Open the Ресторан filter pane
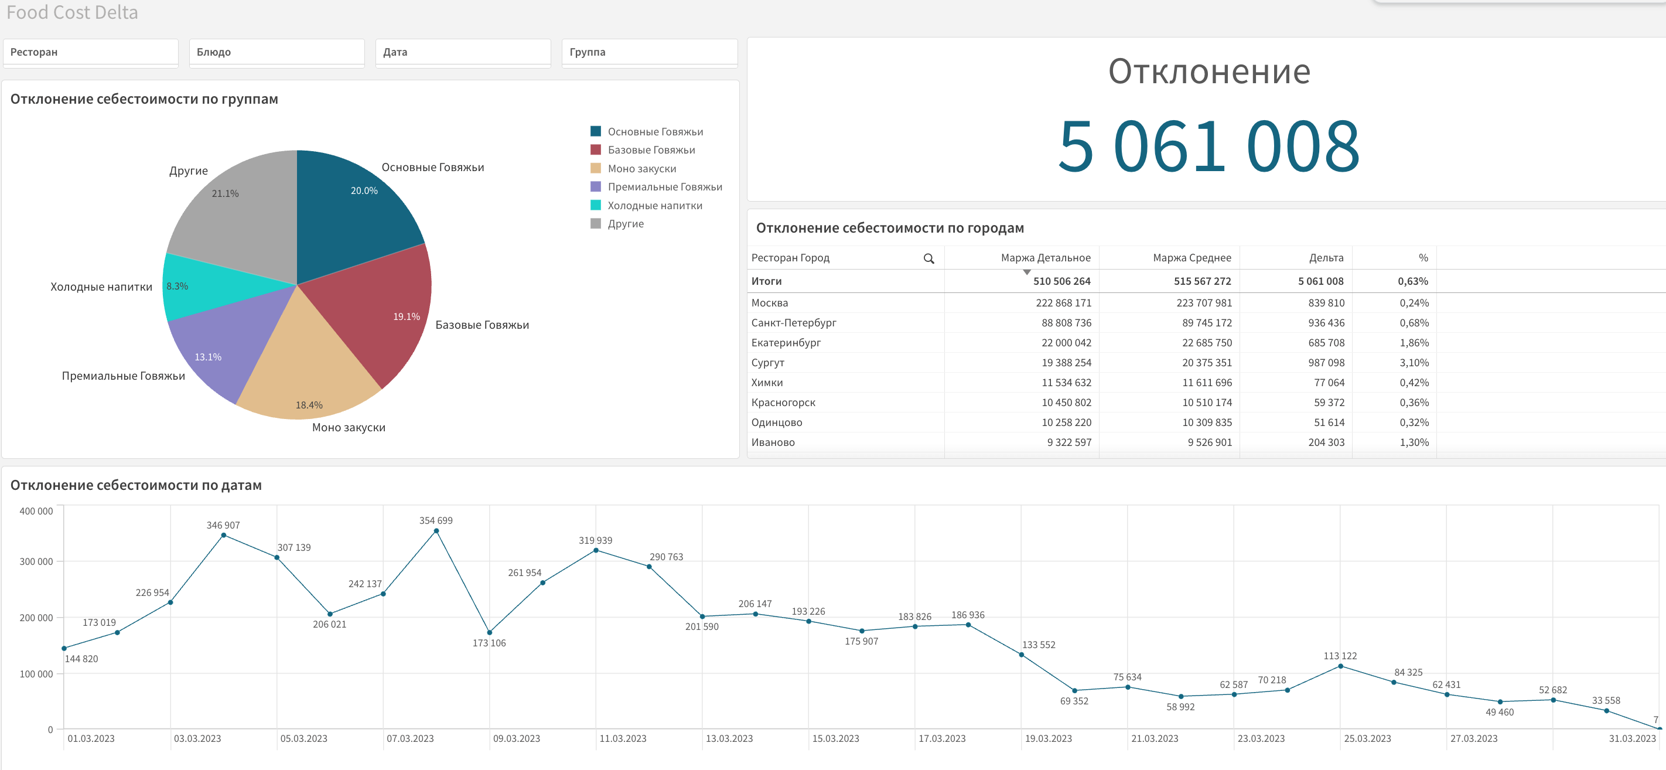This screenshot has width=1666, height=770. (x=91, y=52)
